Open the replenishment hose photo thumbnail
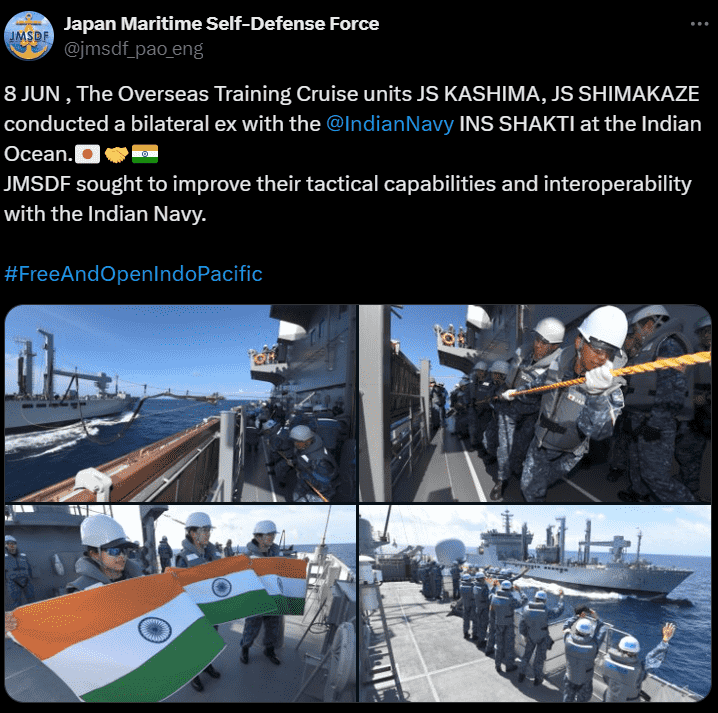The height and width of the screenshot is (713, 718). 180,403
